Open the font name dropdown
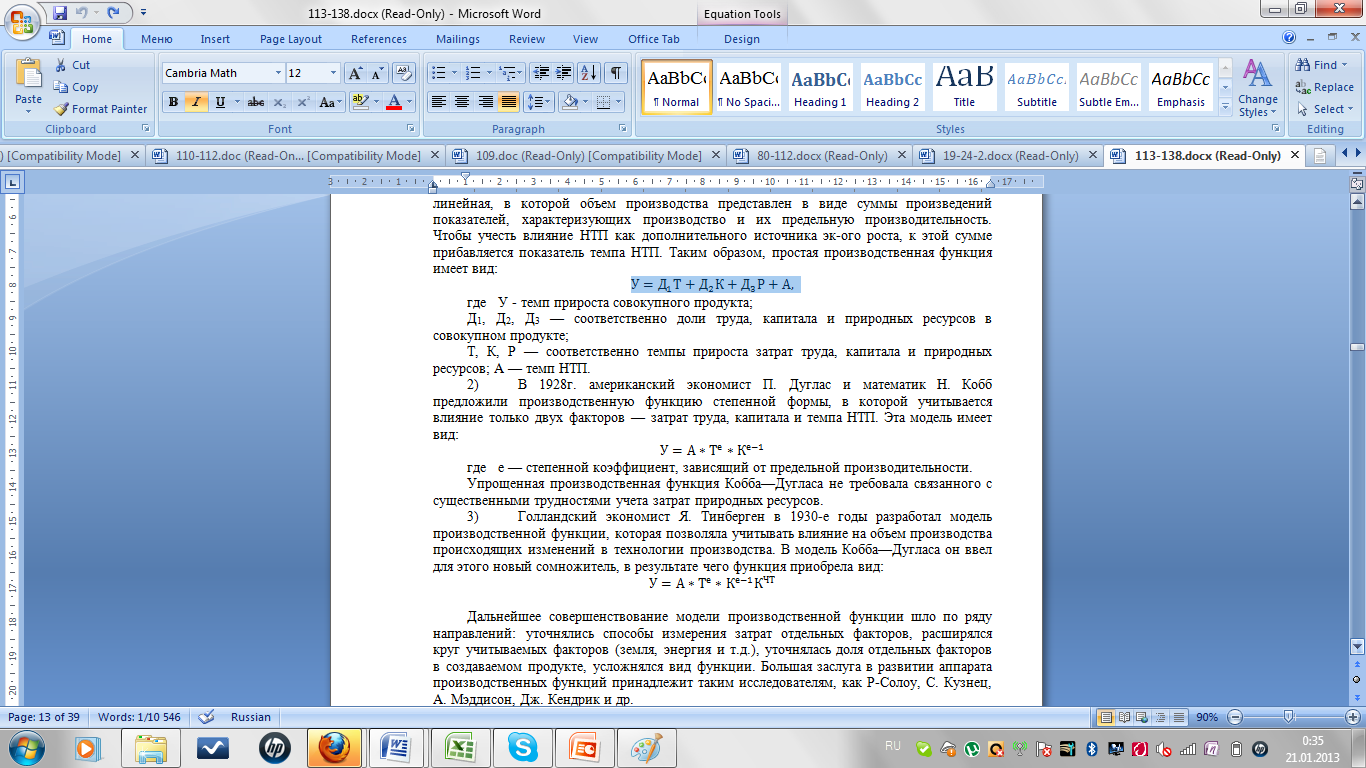The height and width of the screenshot is (768, 1366). [x=278, y=73]
